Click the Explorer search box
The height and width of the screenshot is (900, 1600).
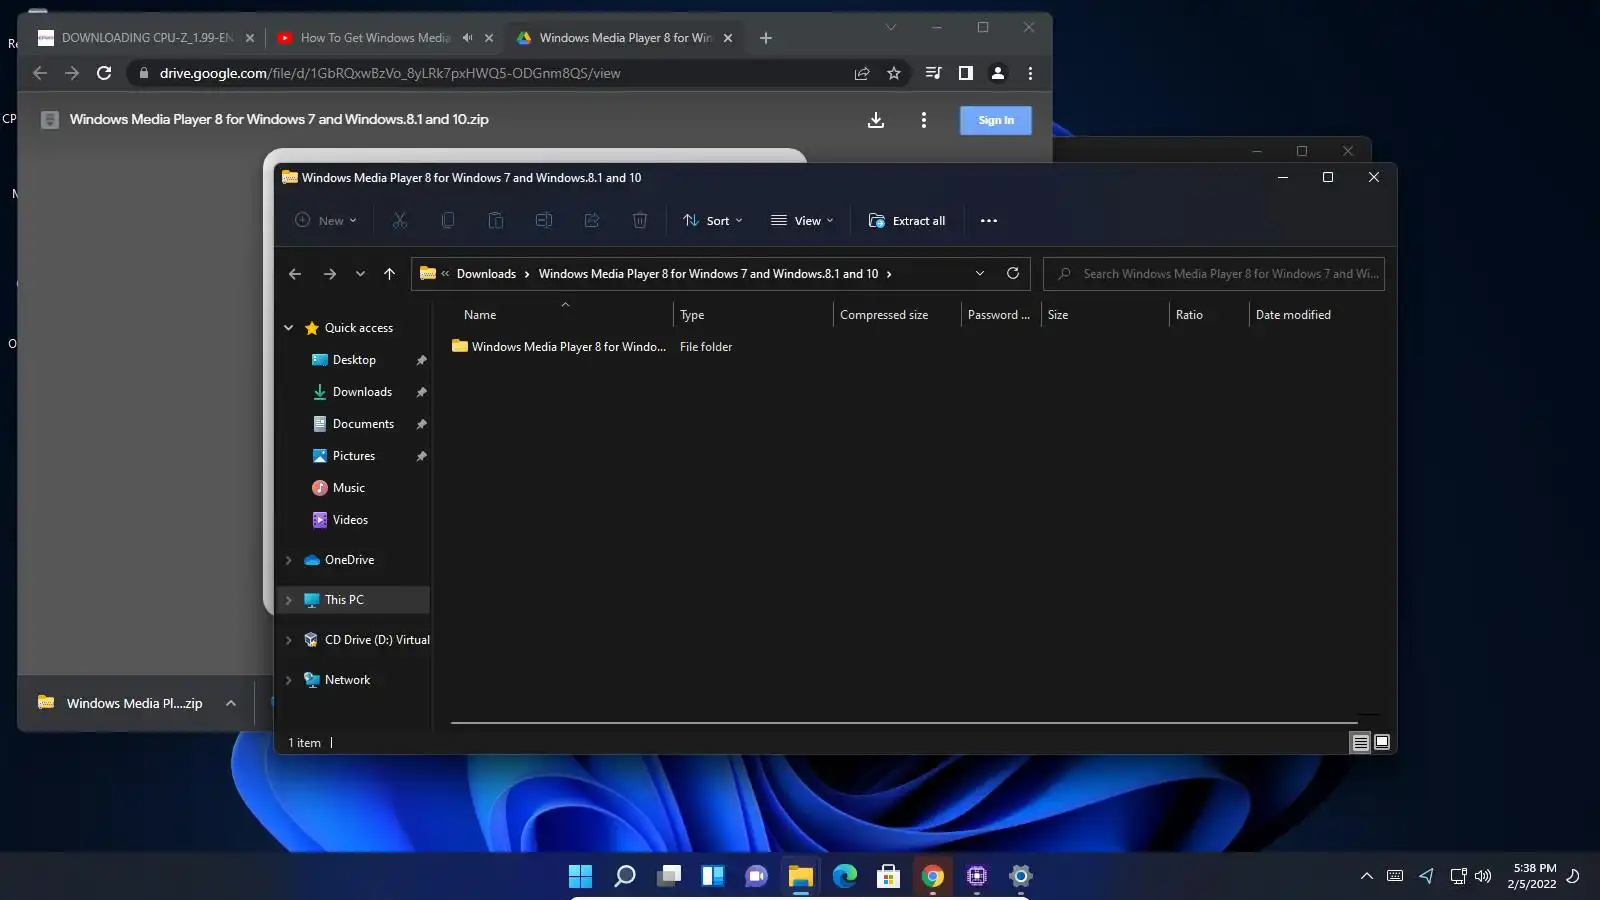pyautogui.click(x=1214, y=274)
